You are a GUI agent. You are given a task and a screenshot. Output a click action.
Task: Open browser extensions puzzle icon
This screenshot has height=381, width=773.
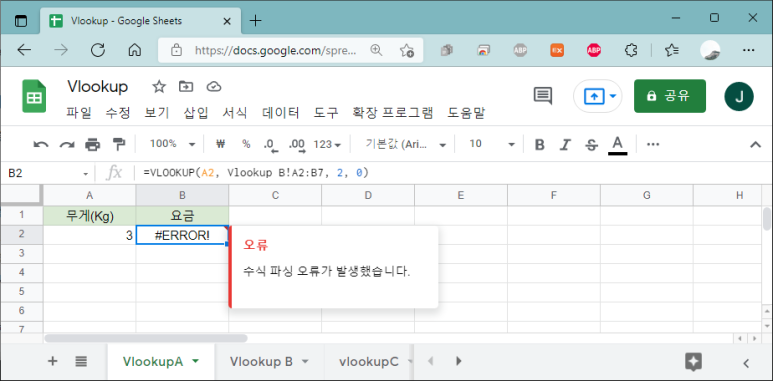[631, 50]
